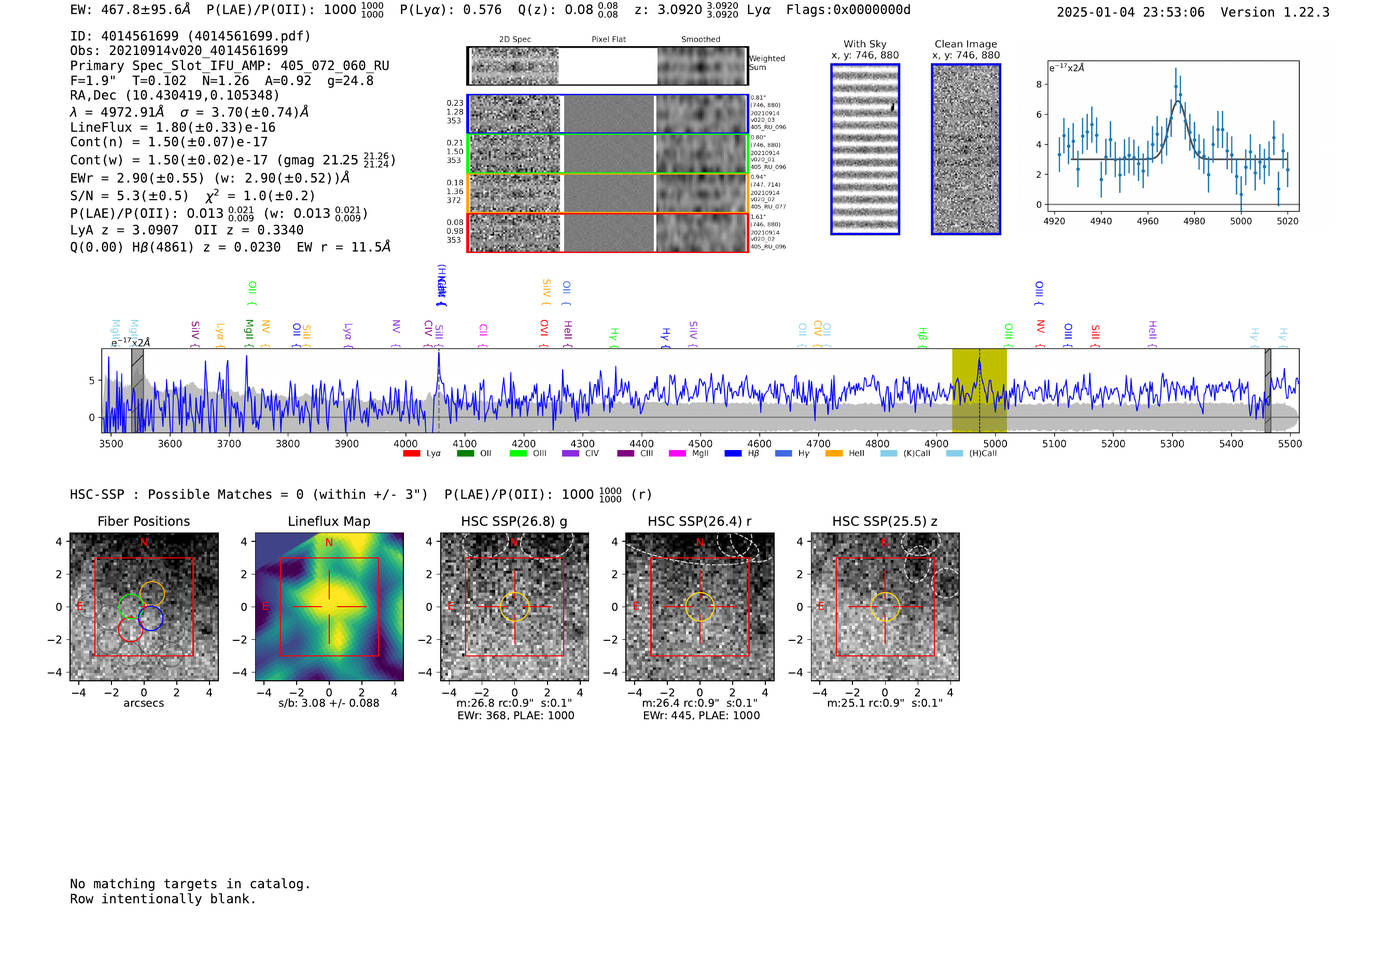1400x953 pixels.
Task: Select the Weighted Sum 2D spectrum row
Action: pos(607,66)
